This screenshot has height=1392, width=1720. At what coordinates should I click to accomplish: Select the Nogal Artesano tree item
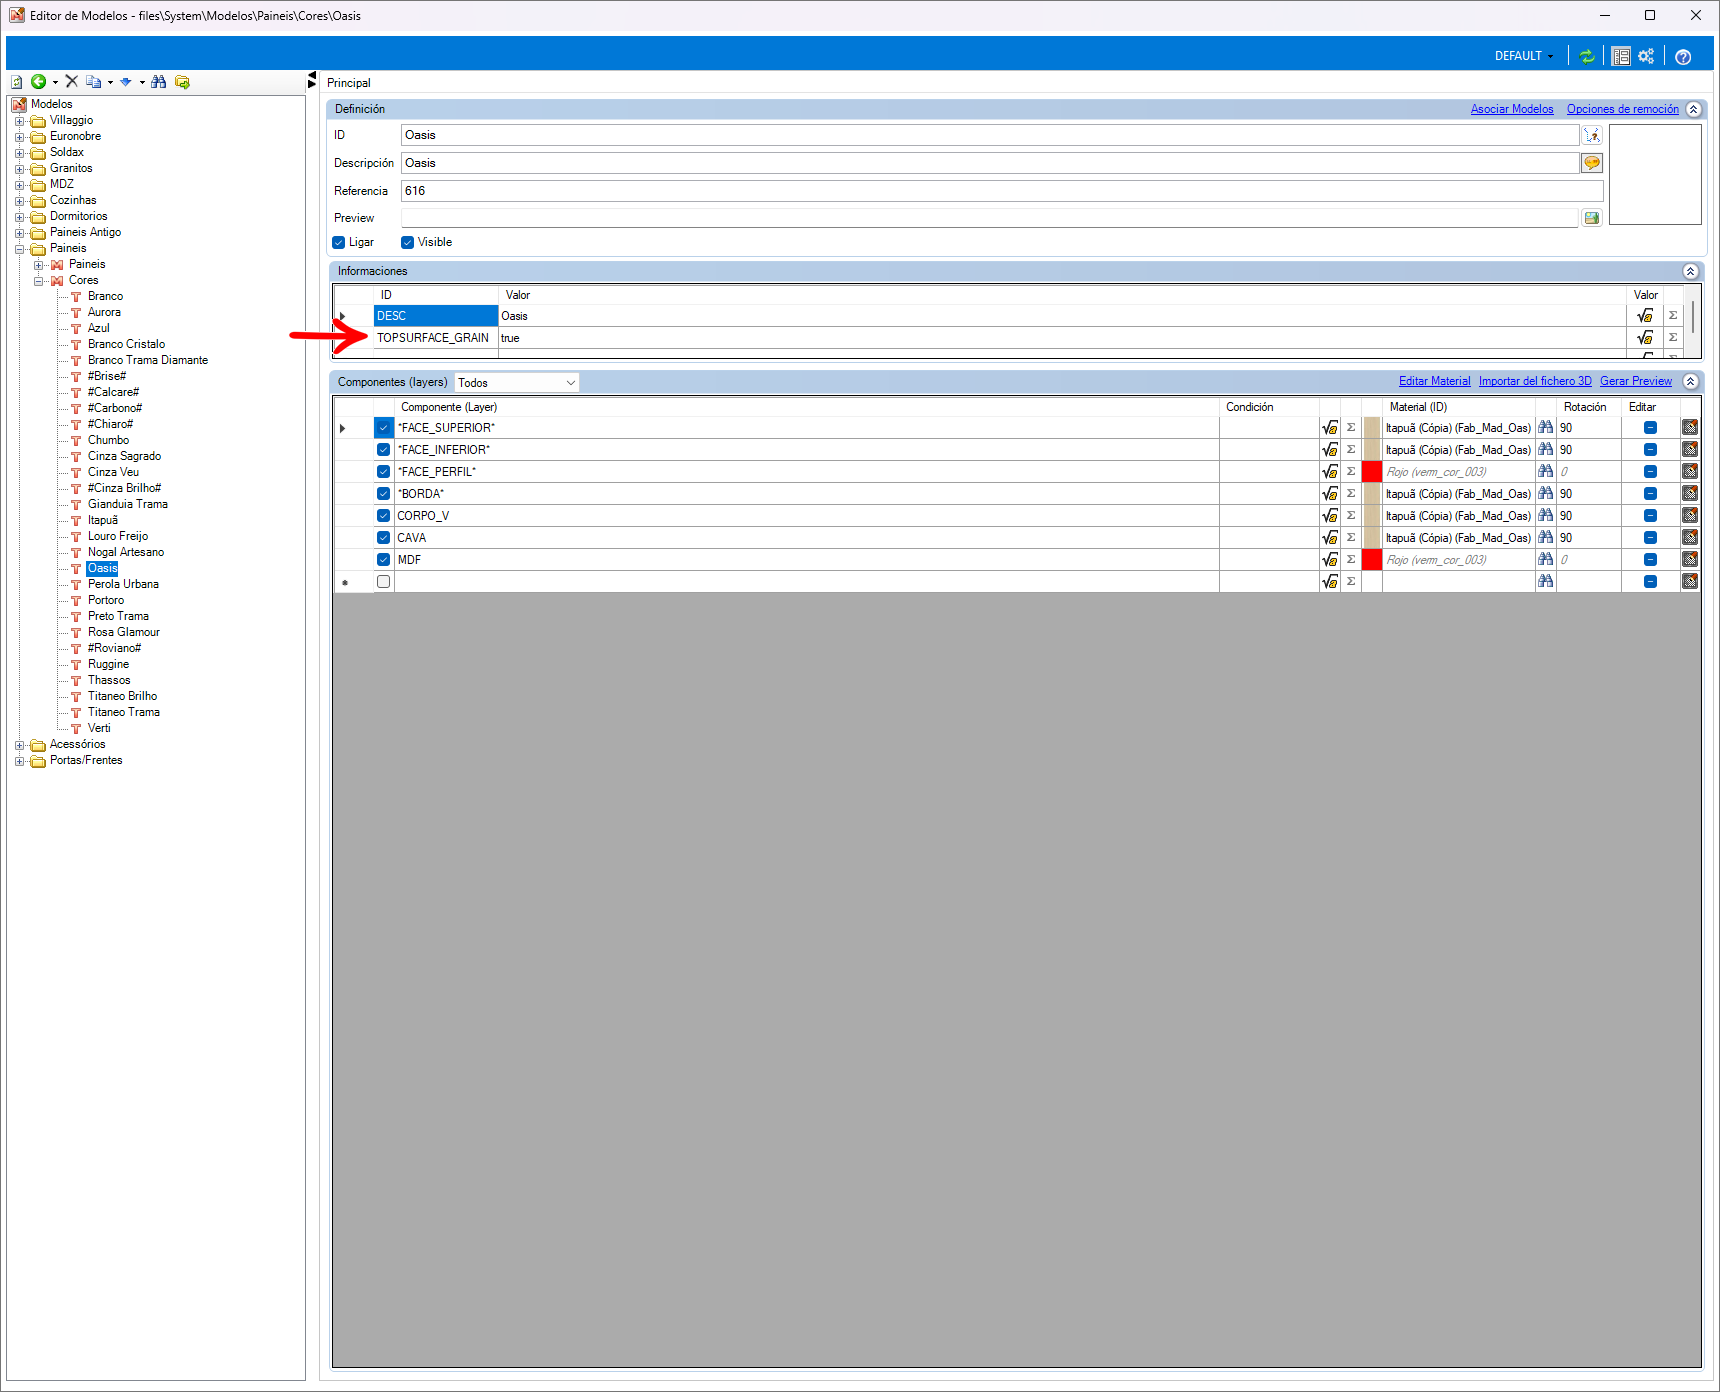(126, 552)
